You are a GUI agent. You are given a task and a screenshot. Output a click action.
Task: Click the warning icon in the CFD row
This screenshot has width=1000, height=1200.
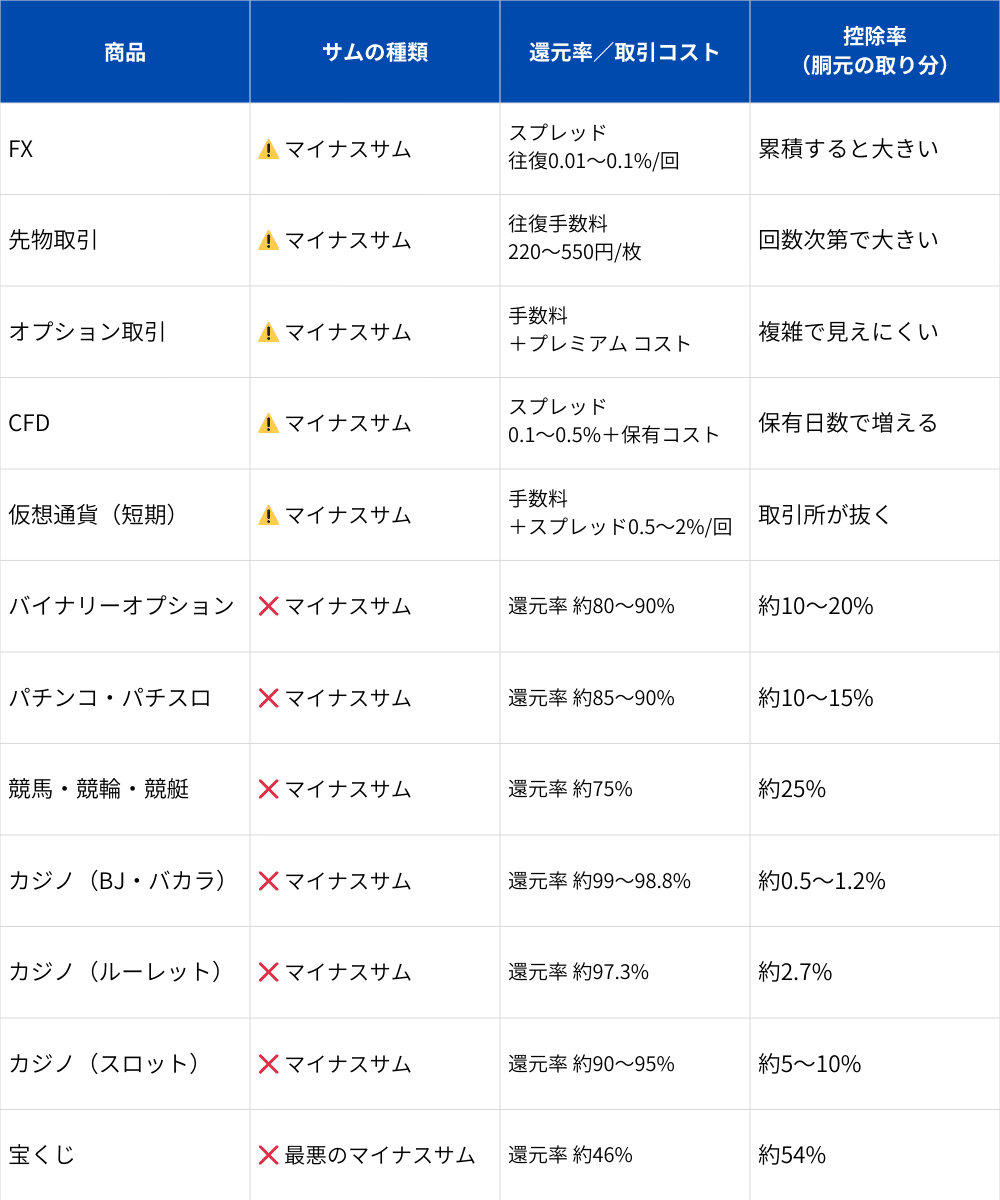268,423
